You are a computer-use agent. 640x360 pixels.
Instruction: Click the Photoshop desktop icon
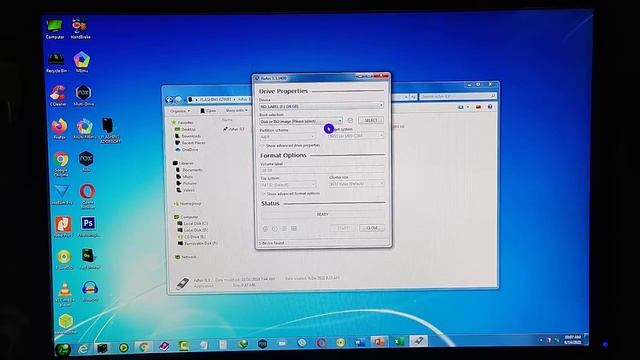tap(88, 227)
